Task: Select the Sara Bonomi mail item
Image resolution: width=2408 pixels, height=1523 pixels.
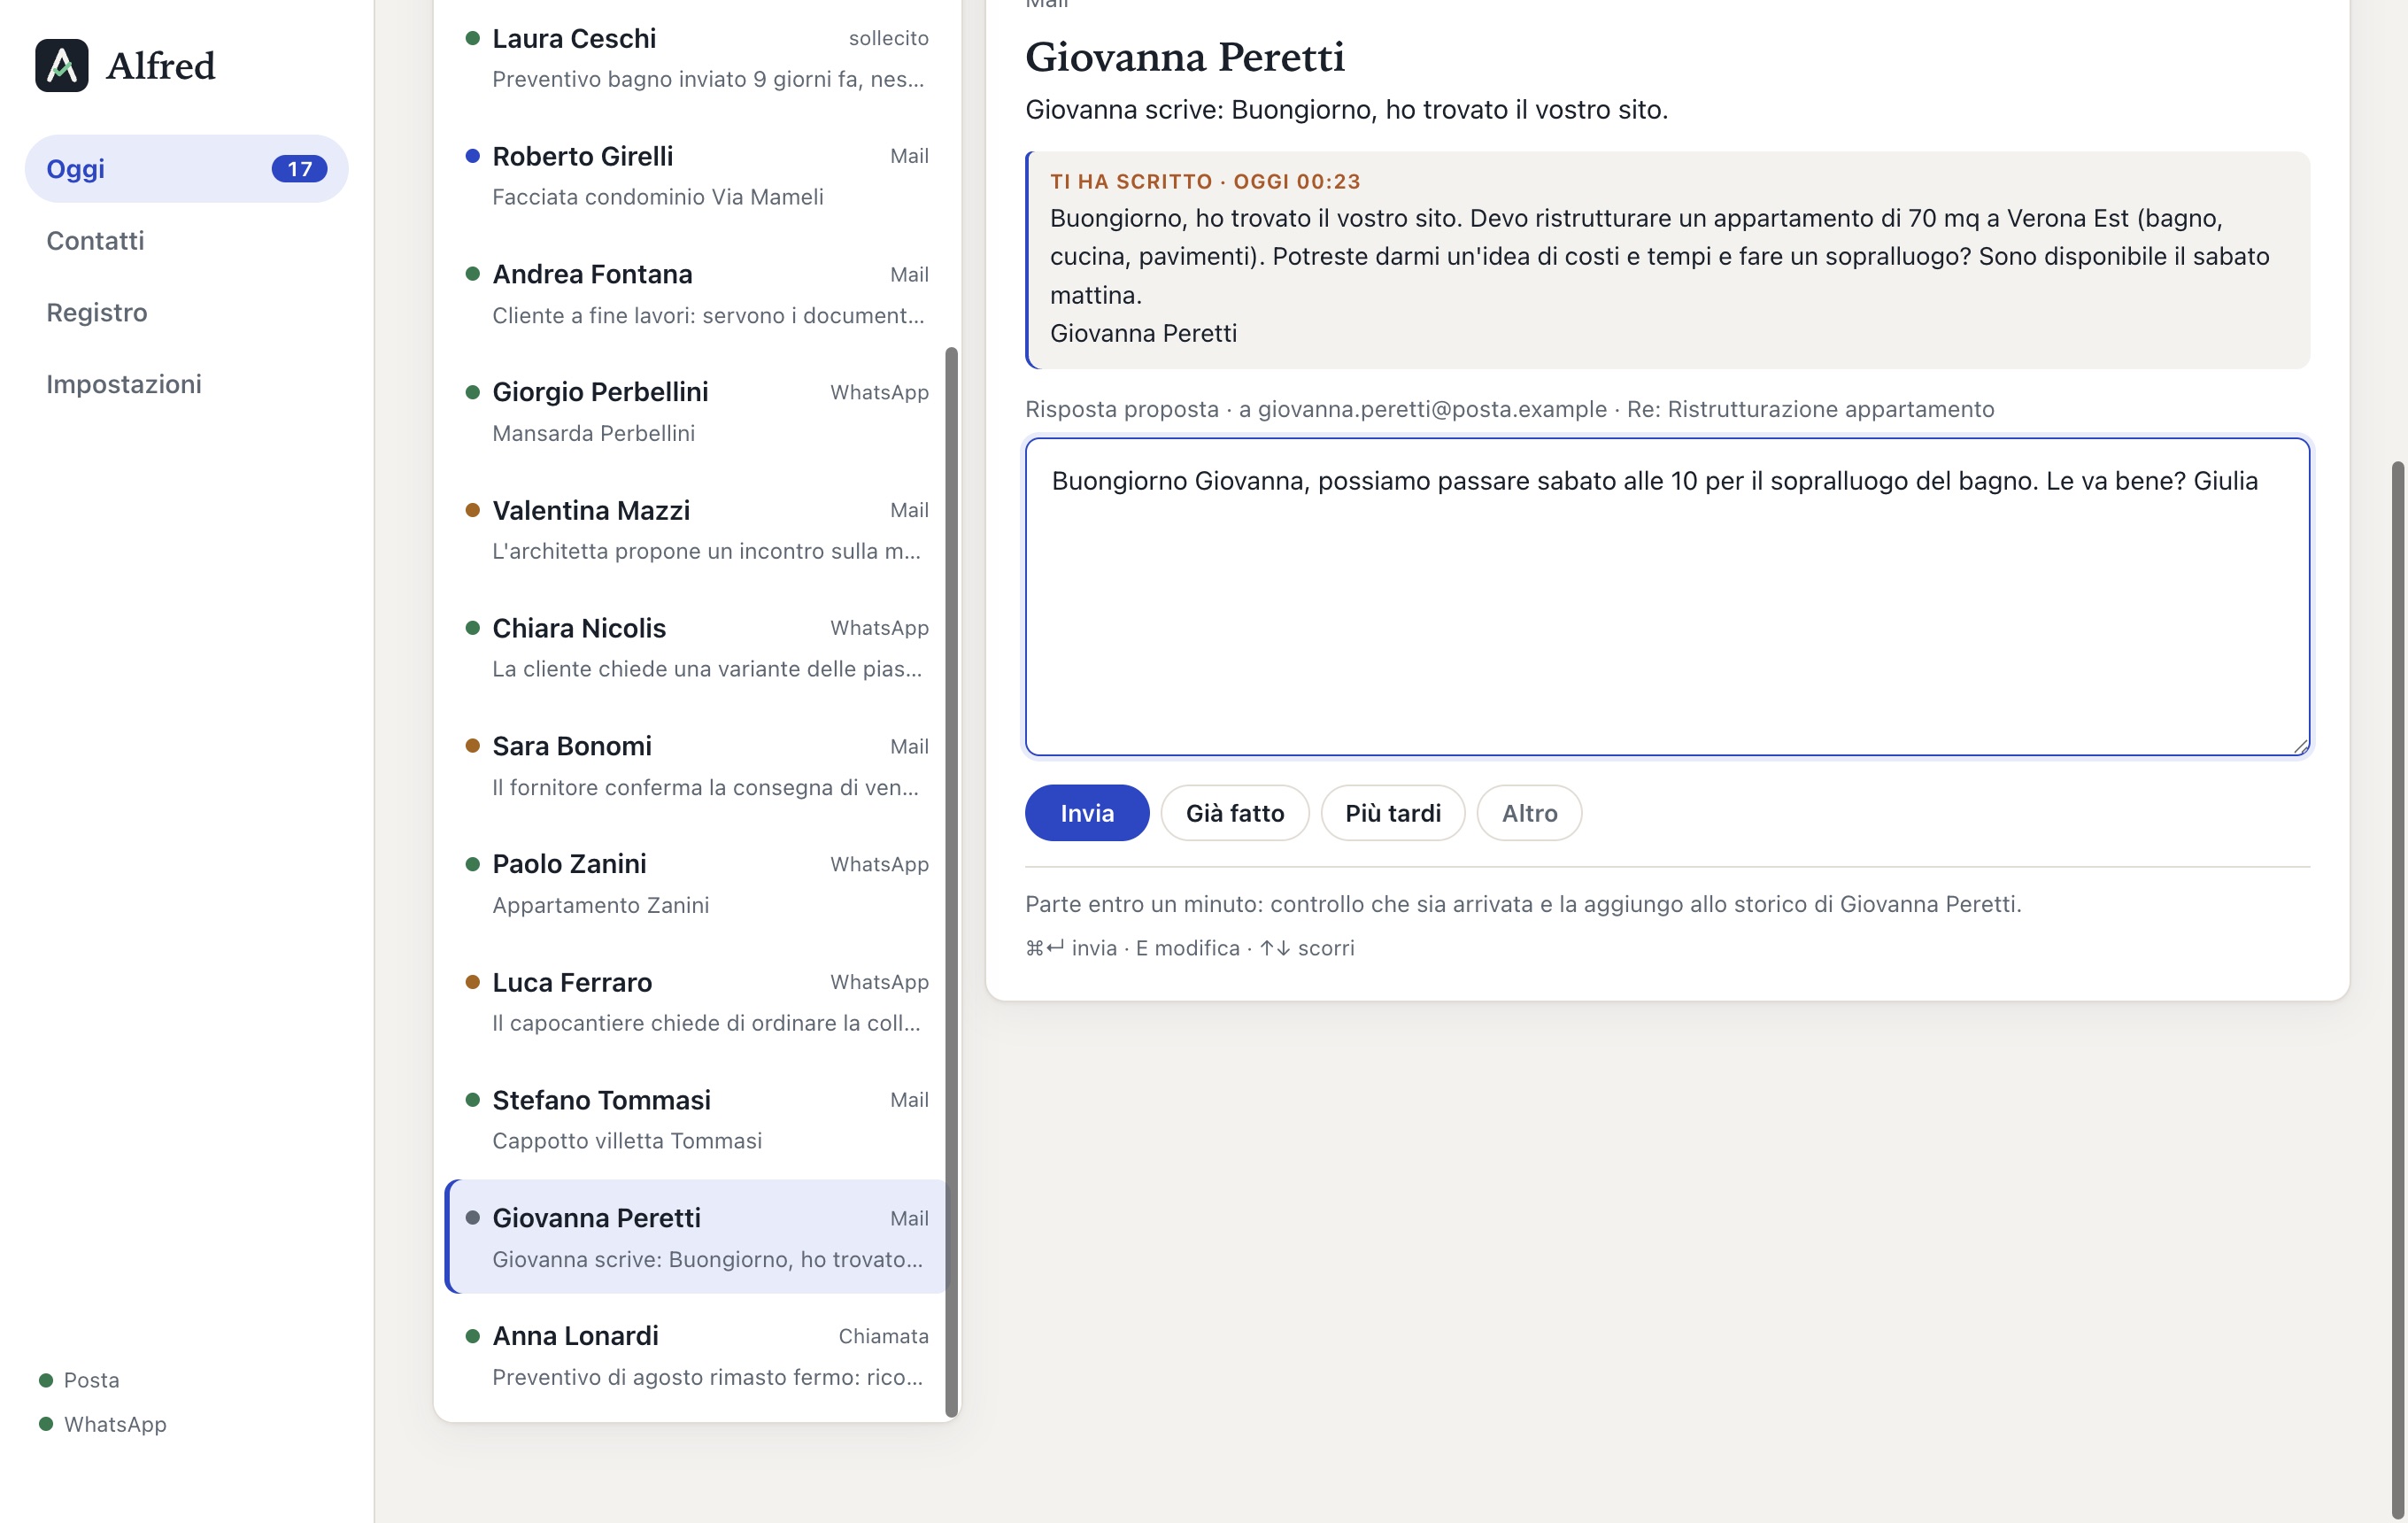Action: tap(697, 766)
